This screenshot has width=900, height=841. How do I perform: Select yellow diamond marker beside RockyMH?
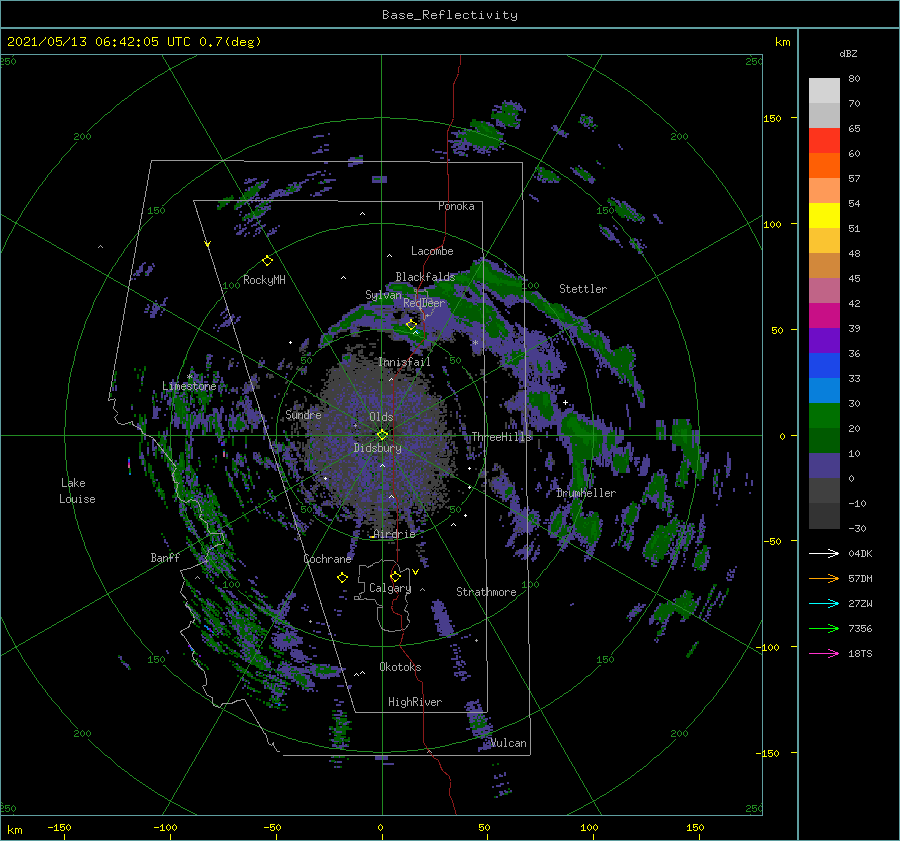[x=267, y=261]
